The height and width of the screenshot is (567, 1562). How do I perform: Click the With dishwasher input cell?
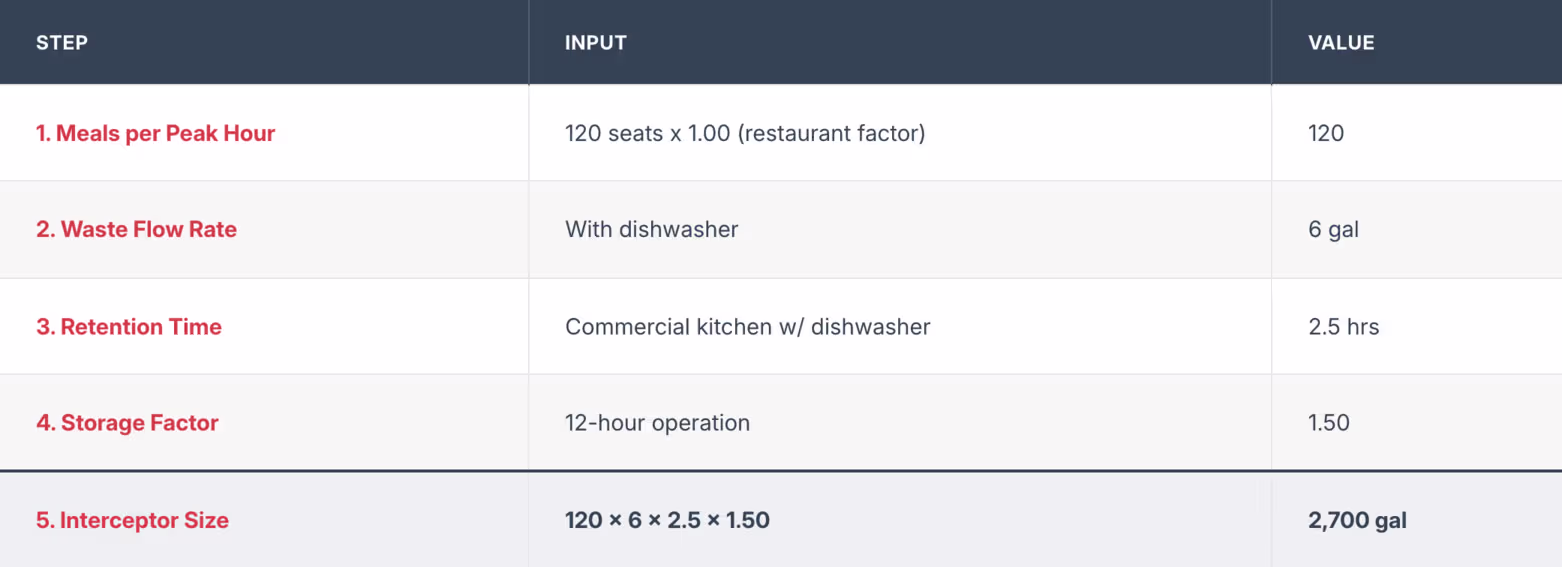(x=652, y=229)
